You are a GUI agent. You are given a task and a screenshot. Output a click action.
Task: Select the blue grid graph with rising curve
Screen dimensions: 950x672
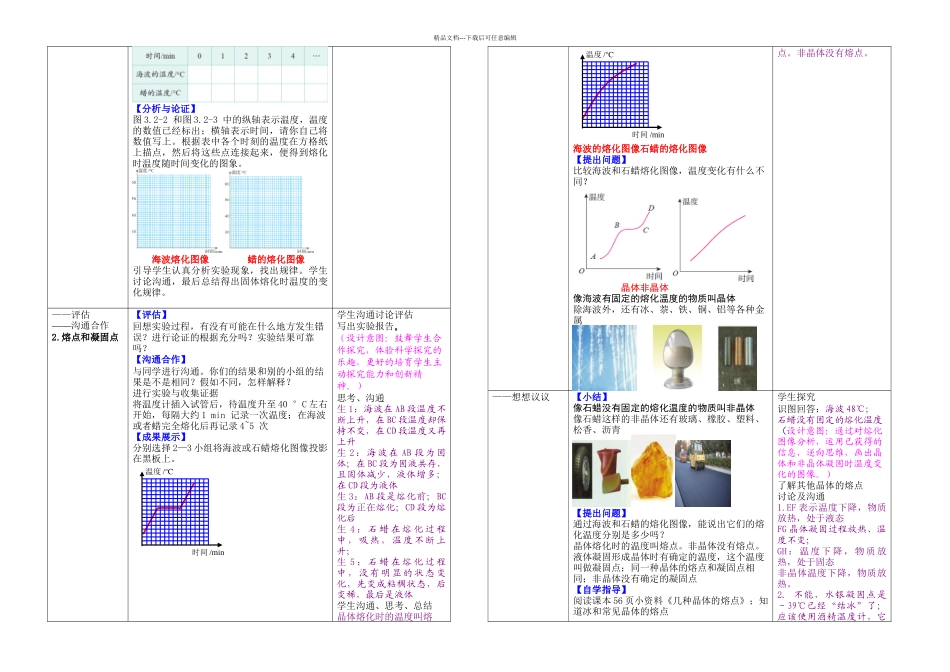(621, 94)
